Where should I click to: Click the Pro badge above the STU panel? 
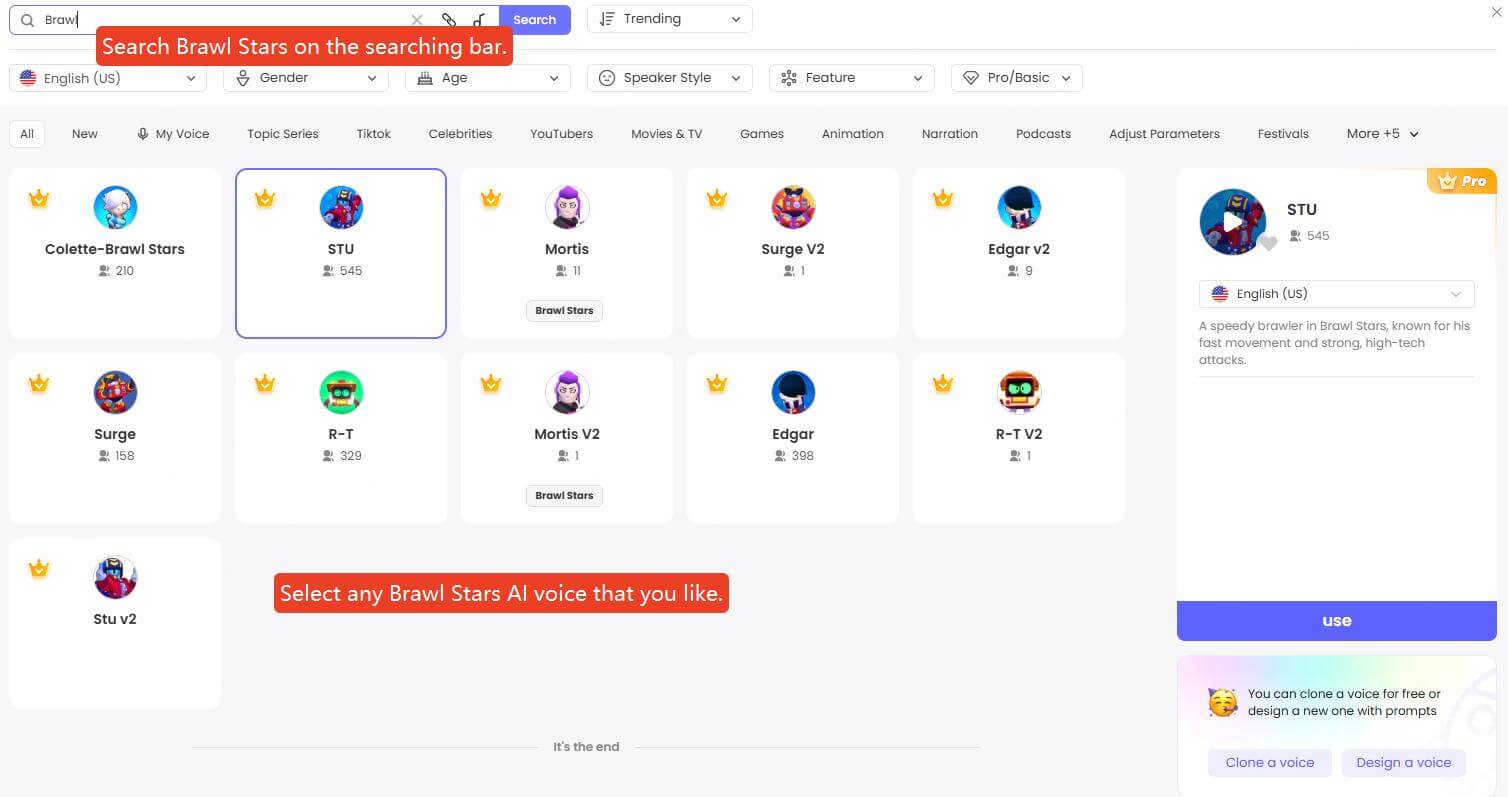(1463, 181)
